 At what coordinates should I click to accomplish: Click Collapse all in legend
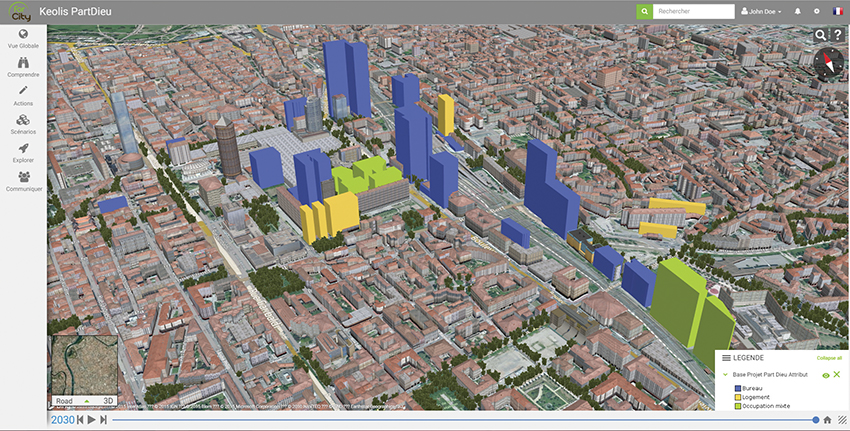click(829, 358)
